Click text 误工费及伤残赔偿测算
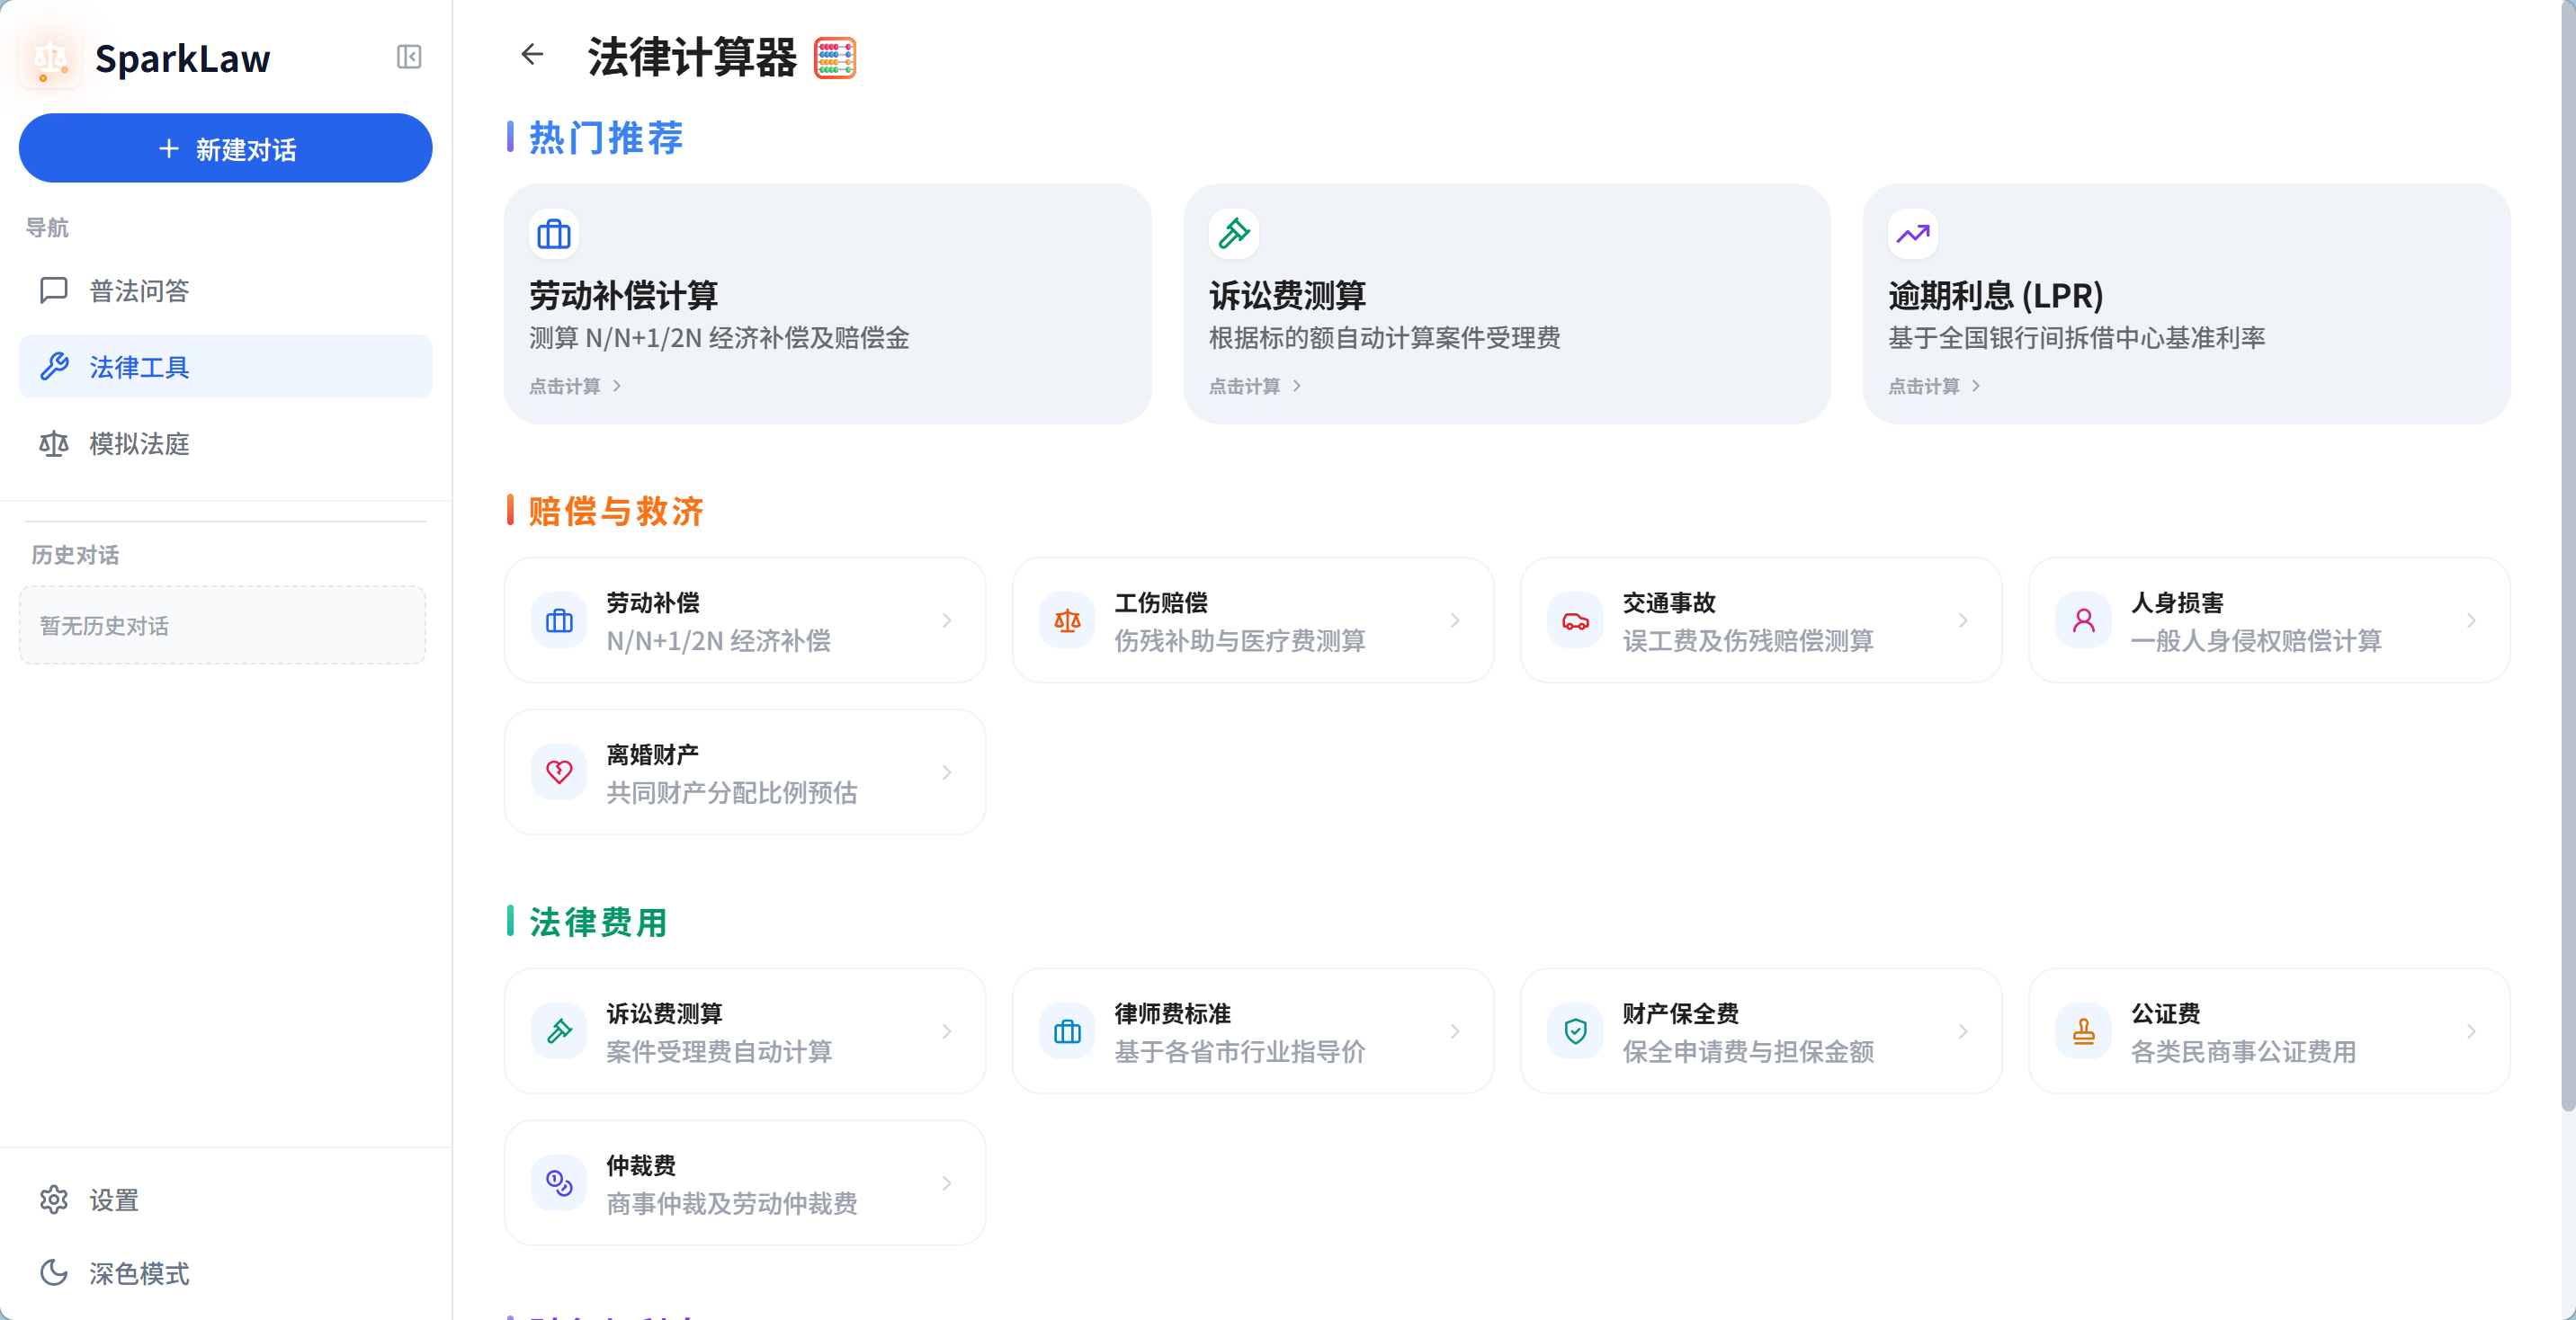The width and height of the screenshot is (2576, 1320). [1748, 641]
